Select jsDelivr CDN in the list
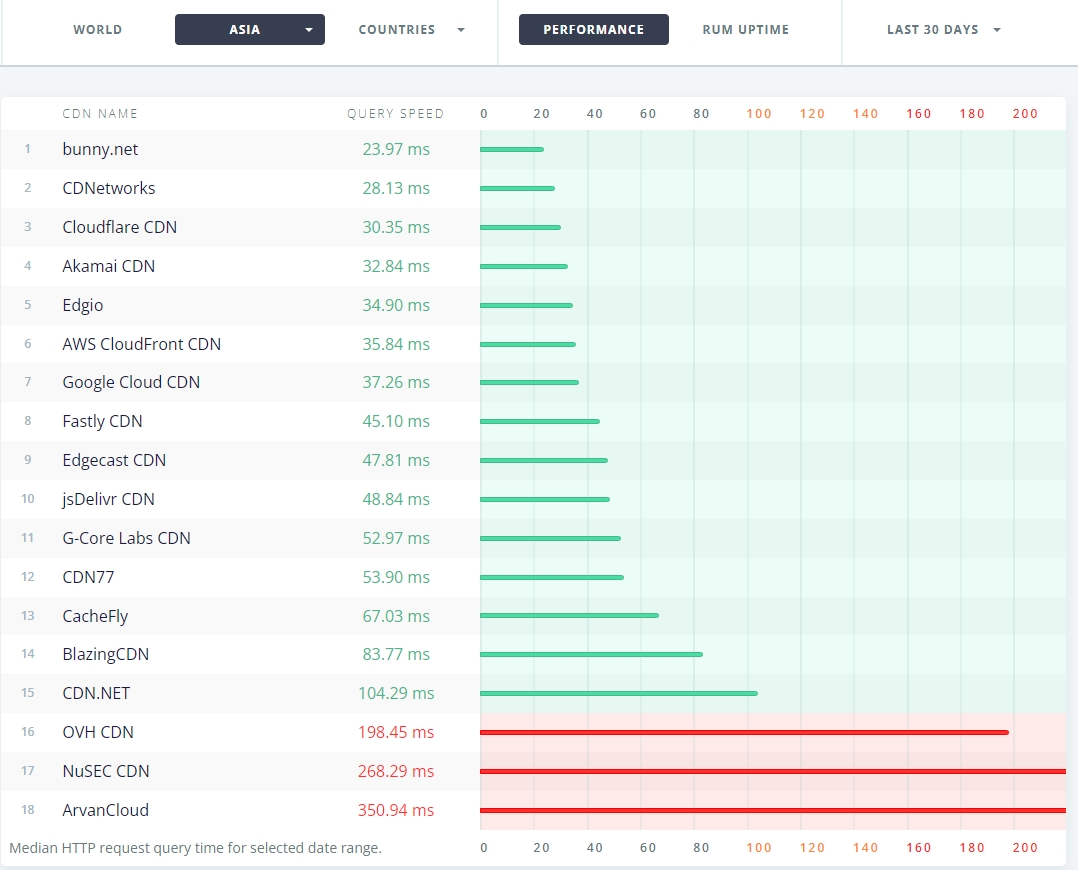 108,499
